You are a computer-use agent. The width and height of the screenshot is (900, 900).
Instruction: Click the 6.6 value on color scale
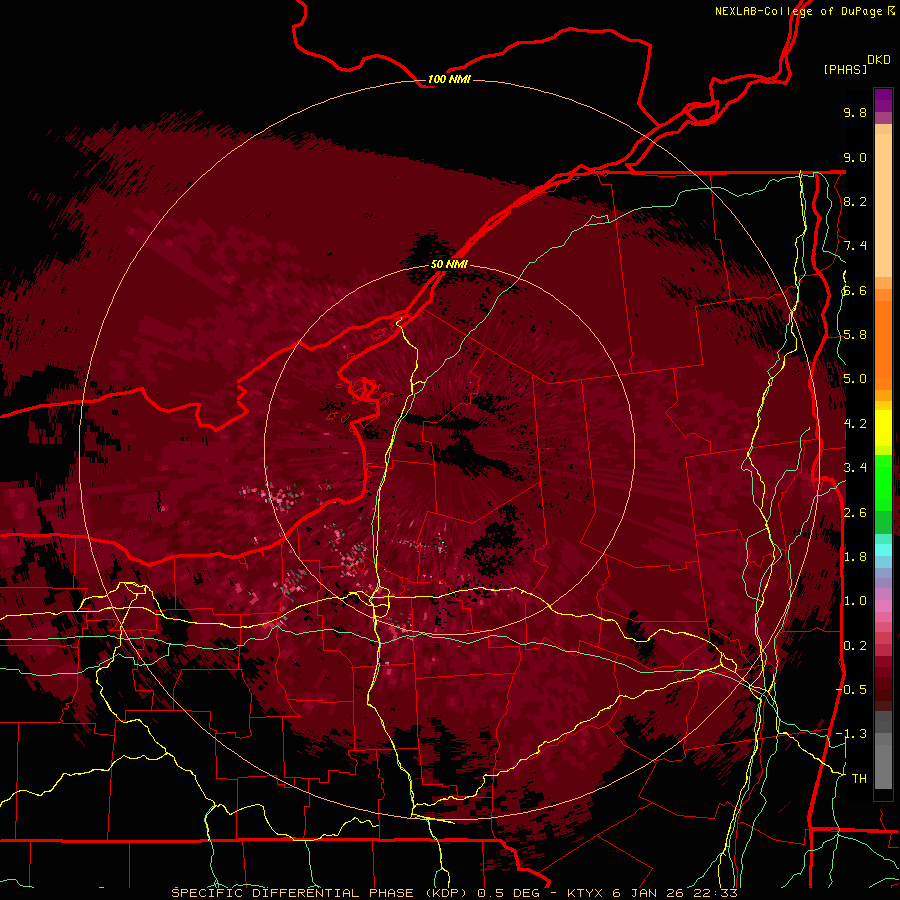tap(855, 290)
